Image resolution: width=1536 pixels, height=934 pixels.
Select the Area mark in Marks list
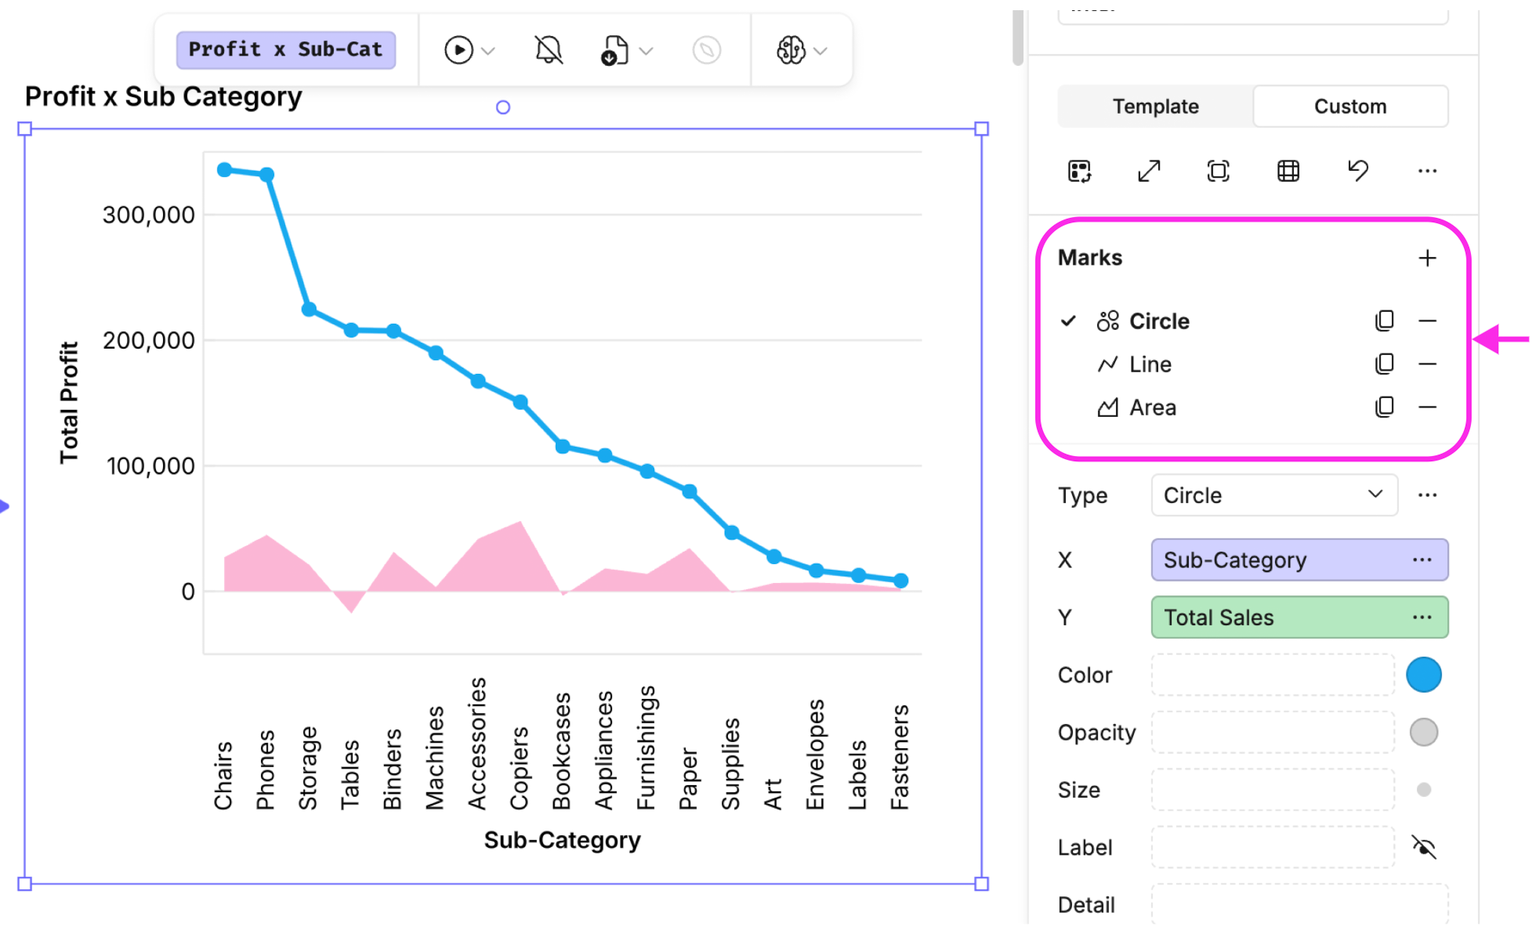coord(1152,407)
